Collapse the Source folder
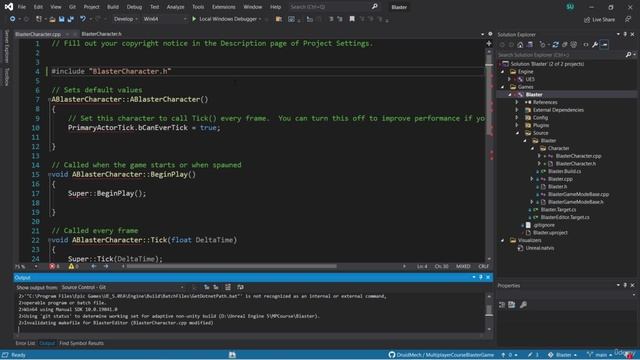 [517, 133]
